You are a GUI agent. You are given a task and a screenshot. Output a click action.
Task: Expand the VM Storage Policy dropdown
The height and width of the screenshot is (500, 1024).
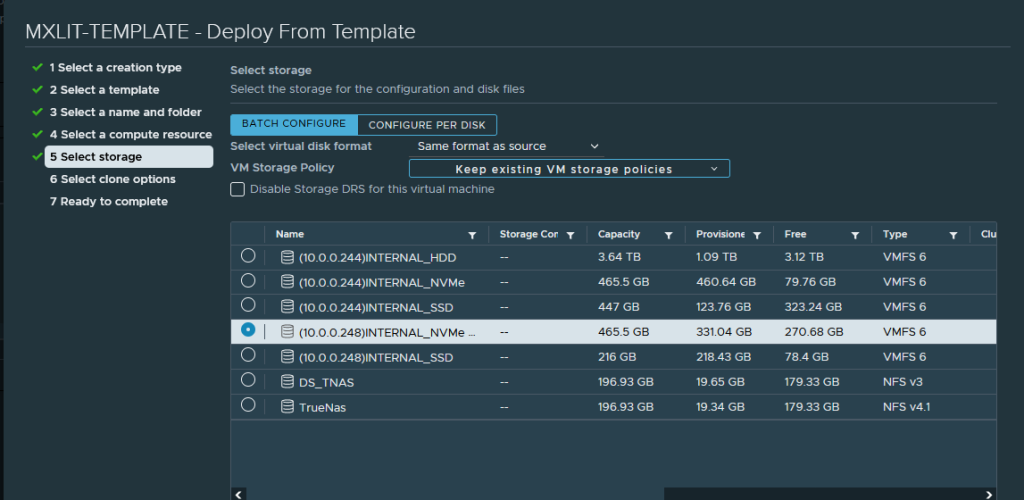(x=569, y=169)
